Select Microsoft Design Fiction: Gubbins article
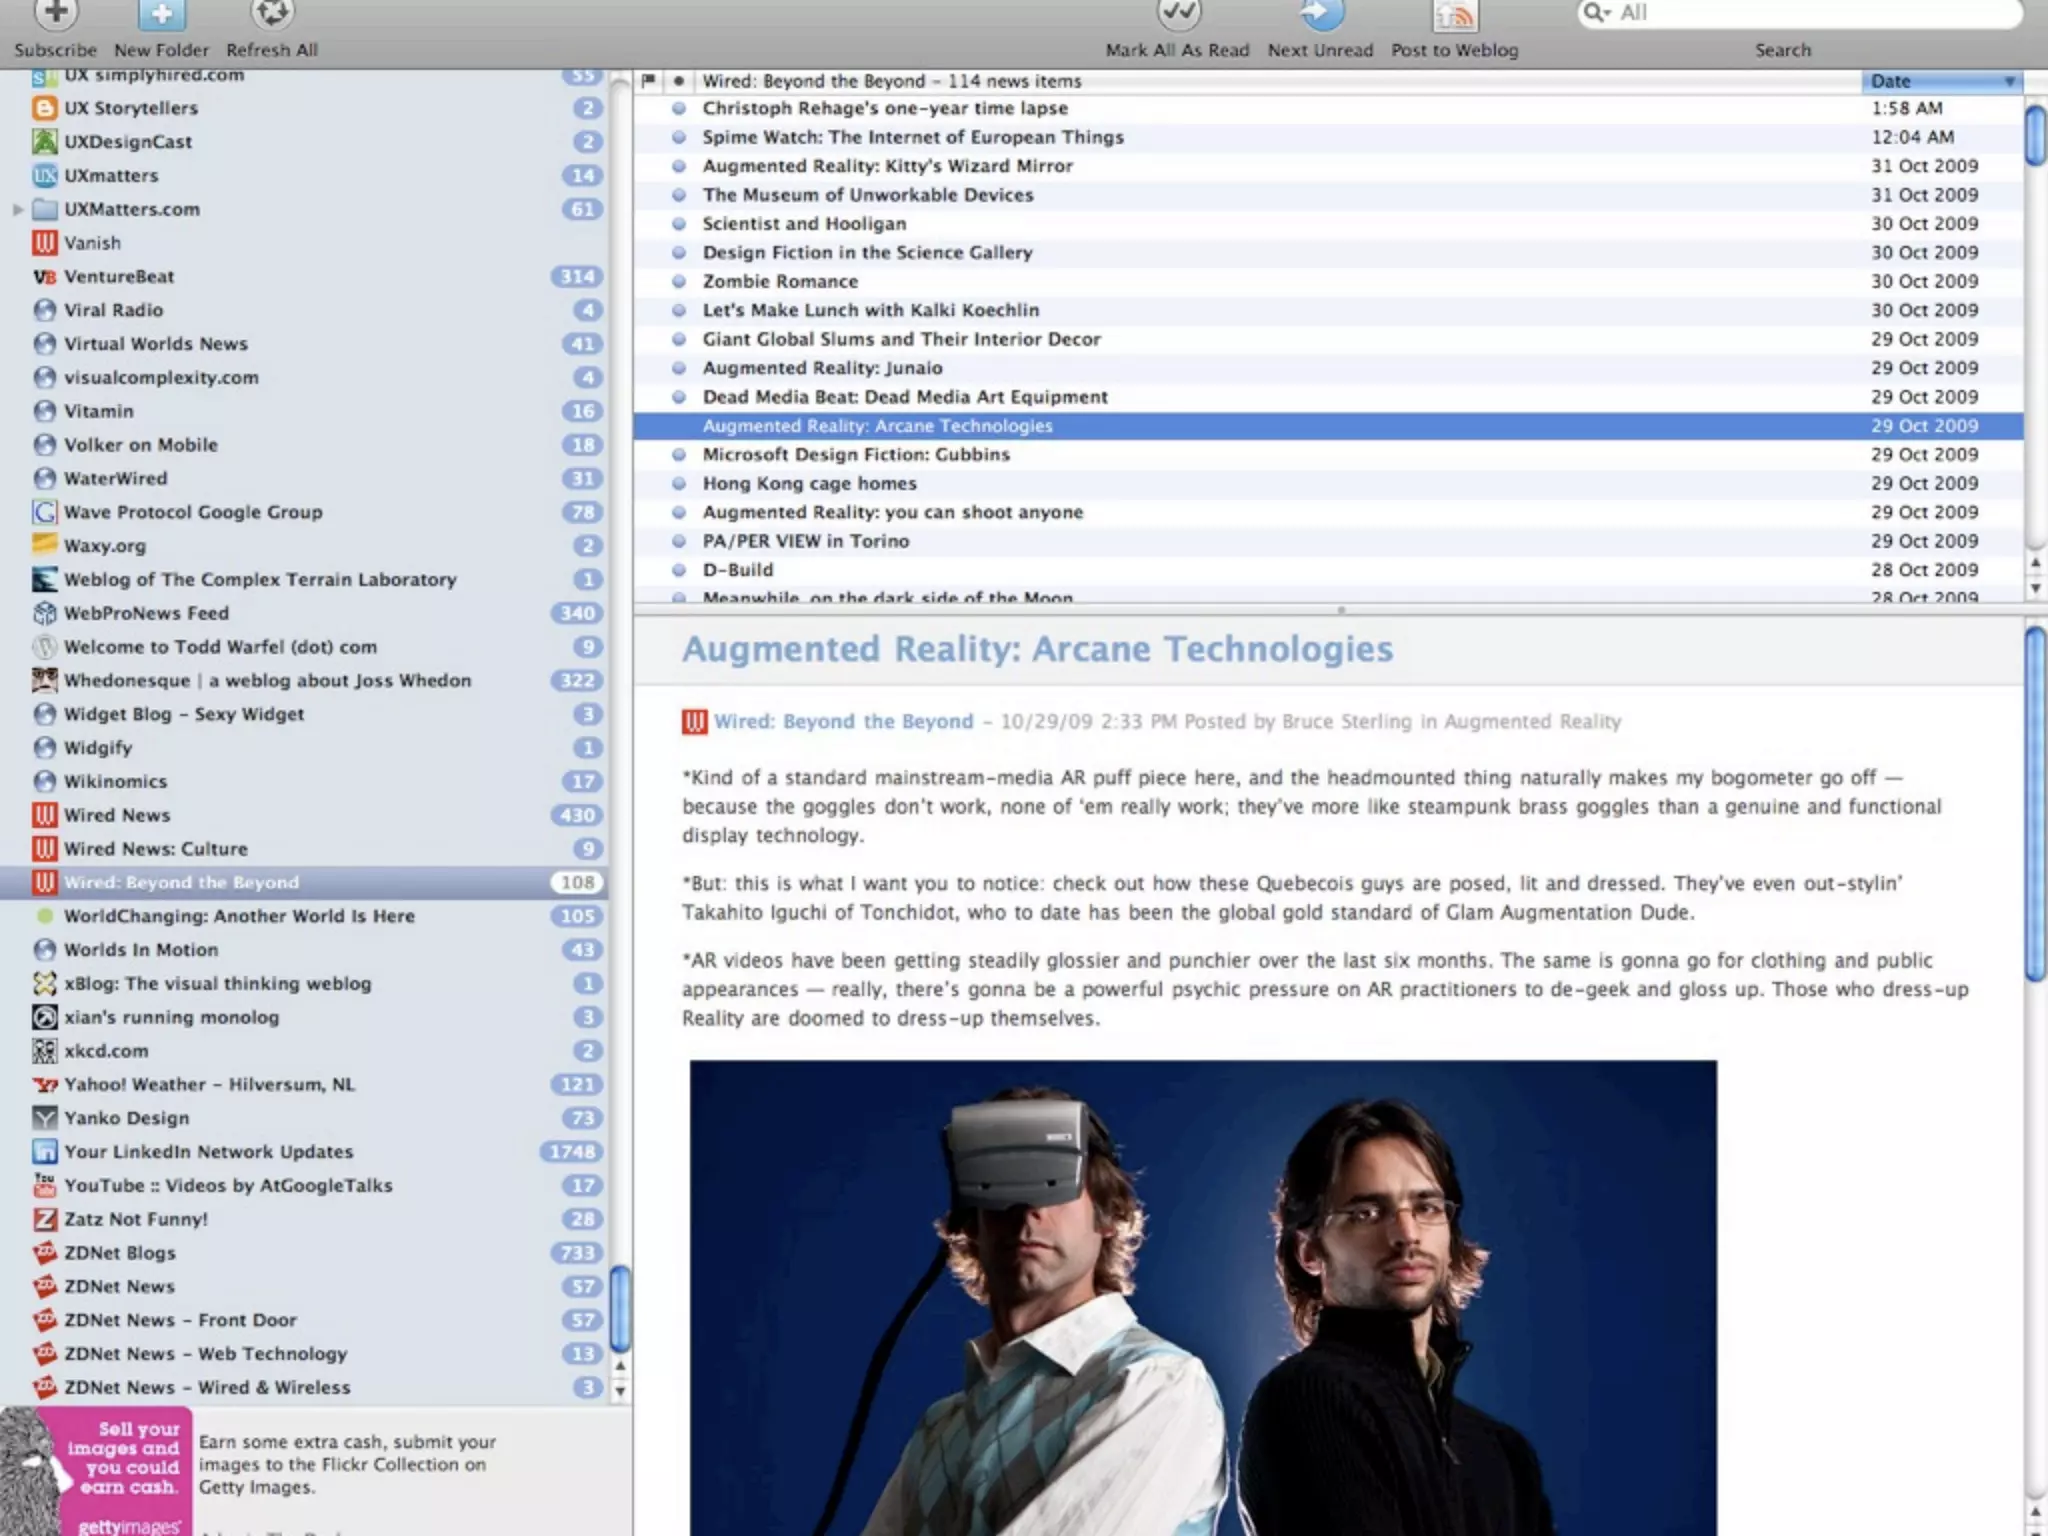Viewport: 2048px width, 1536px height. (856, 454)
